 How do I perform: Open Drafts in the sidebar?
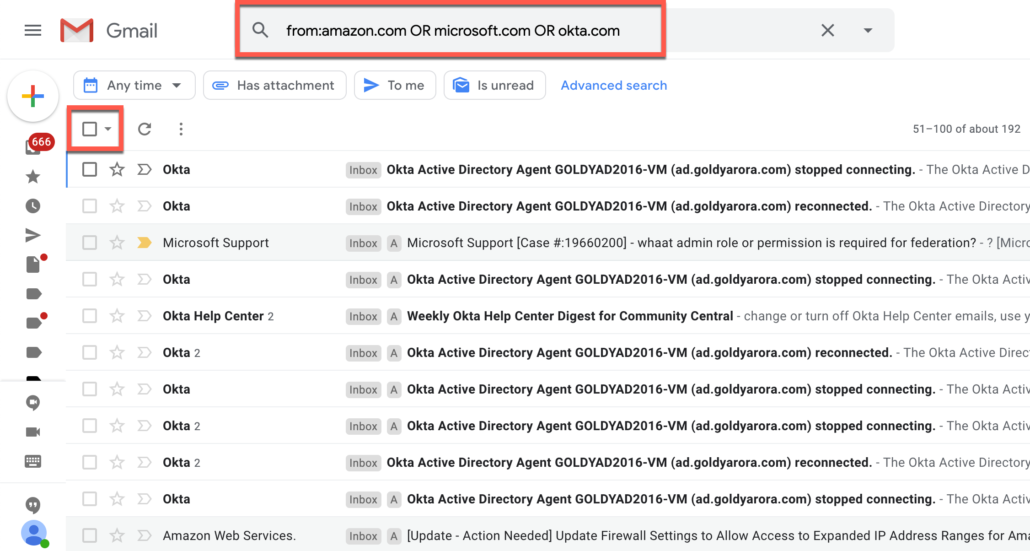pos(34,264)
